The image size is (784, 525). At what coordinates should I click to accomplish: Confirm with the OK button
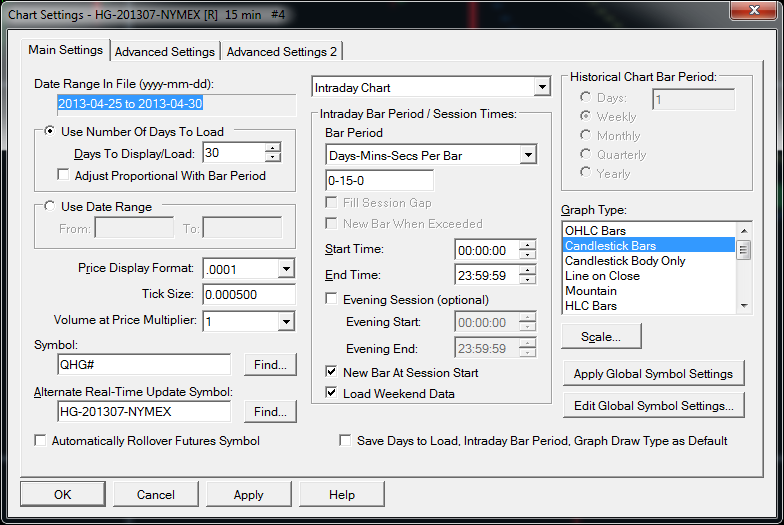coord(62,494)
